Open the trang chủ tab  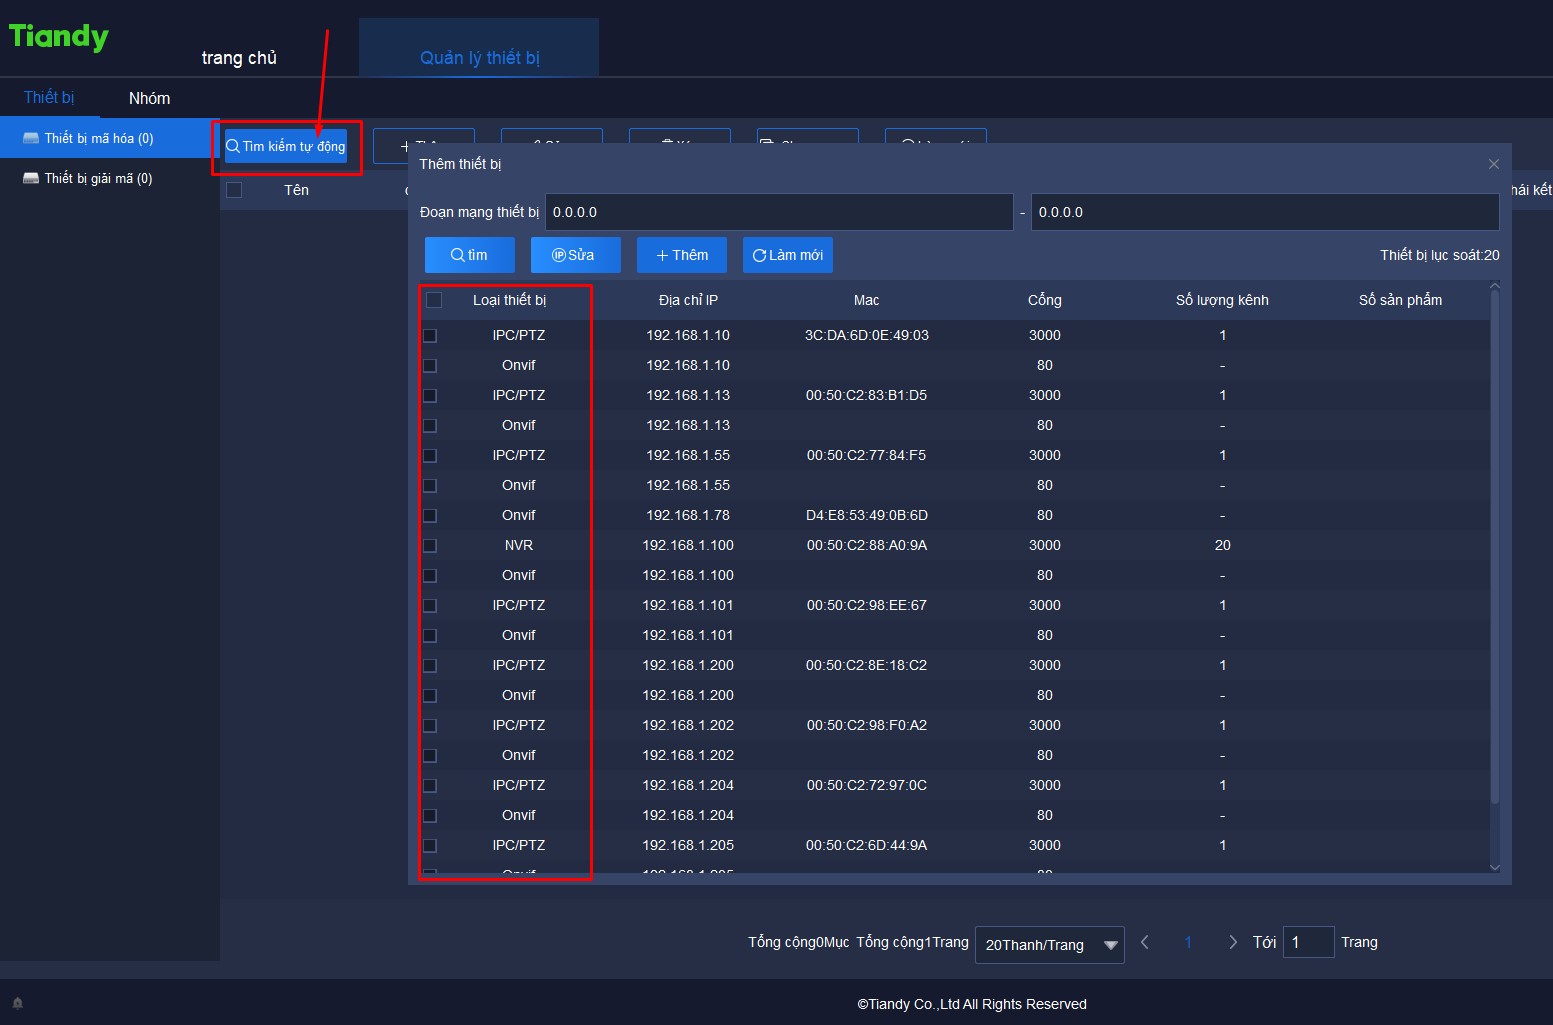pyautogui.click(x=239, y=58)
